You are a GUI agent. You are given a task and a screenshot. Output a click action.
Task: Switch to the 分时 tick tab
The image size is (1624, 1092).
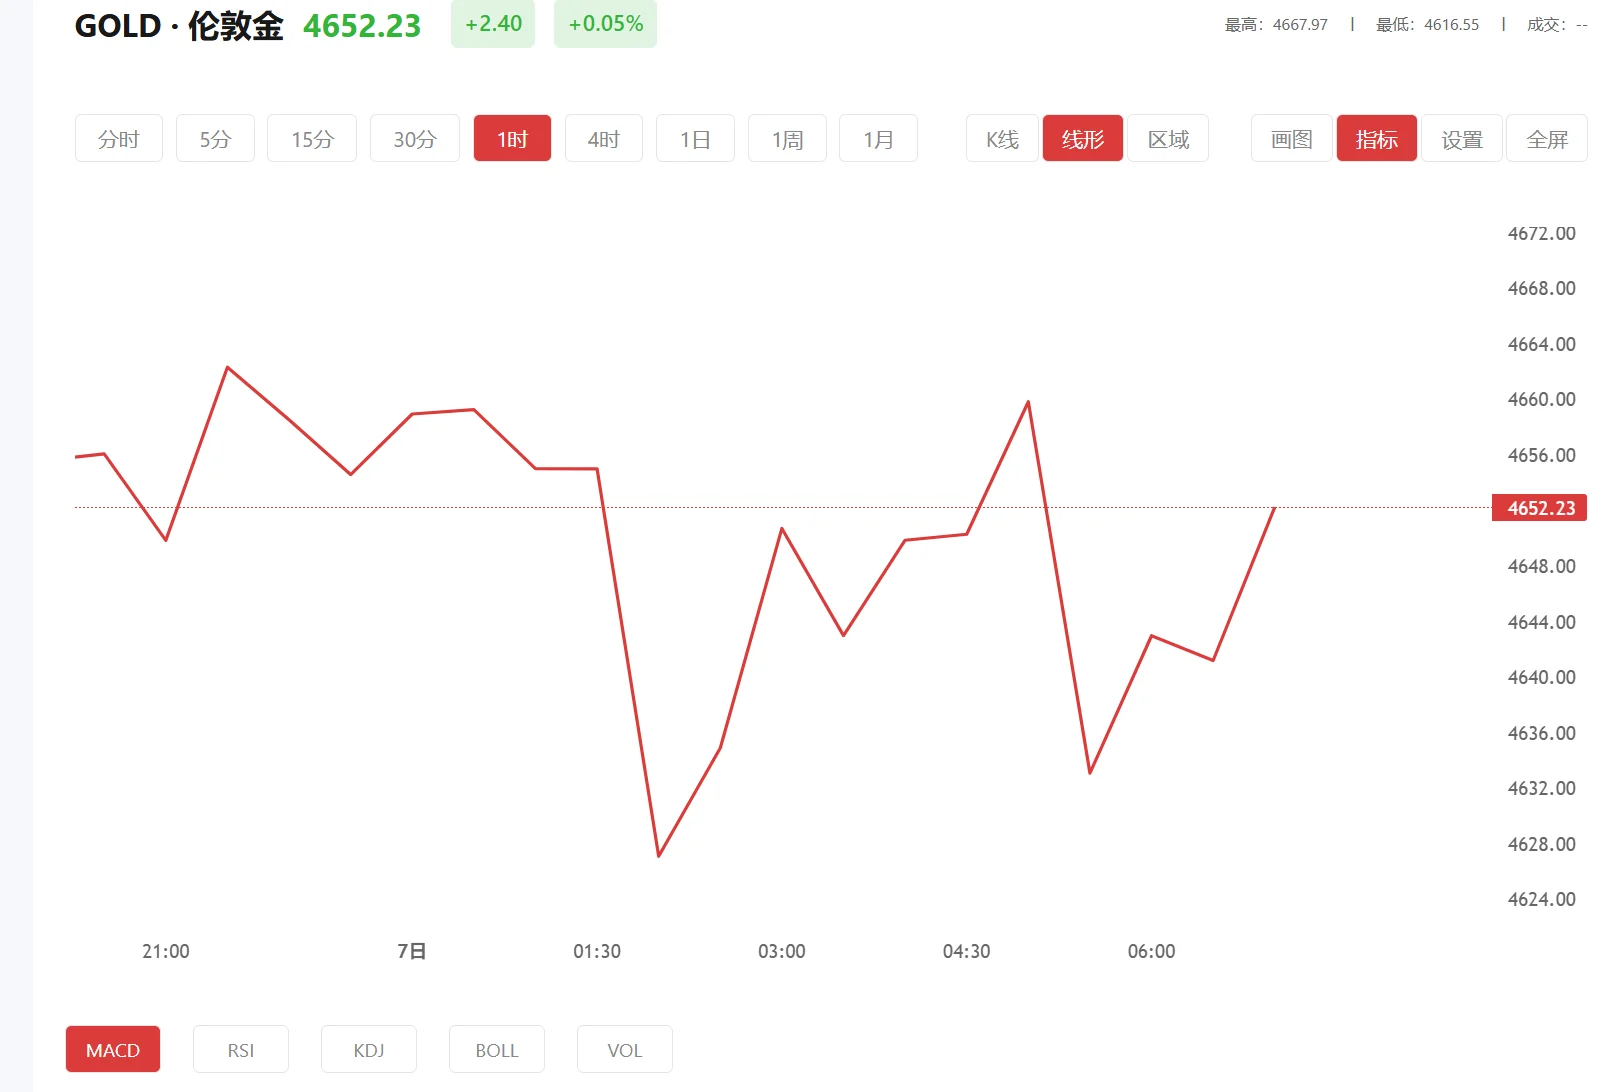pyautogui.click(x=118, y=138)
